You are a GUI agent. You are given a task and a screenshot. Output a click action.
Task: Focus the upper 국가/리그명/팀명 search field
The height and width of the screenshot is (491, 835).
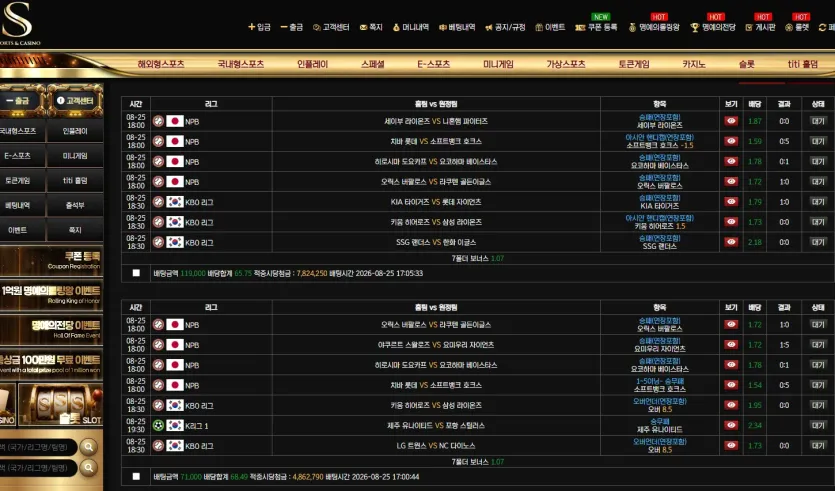38,447
